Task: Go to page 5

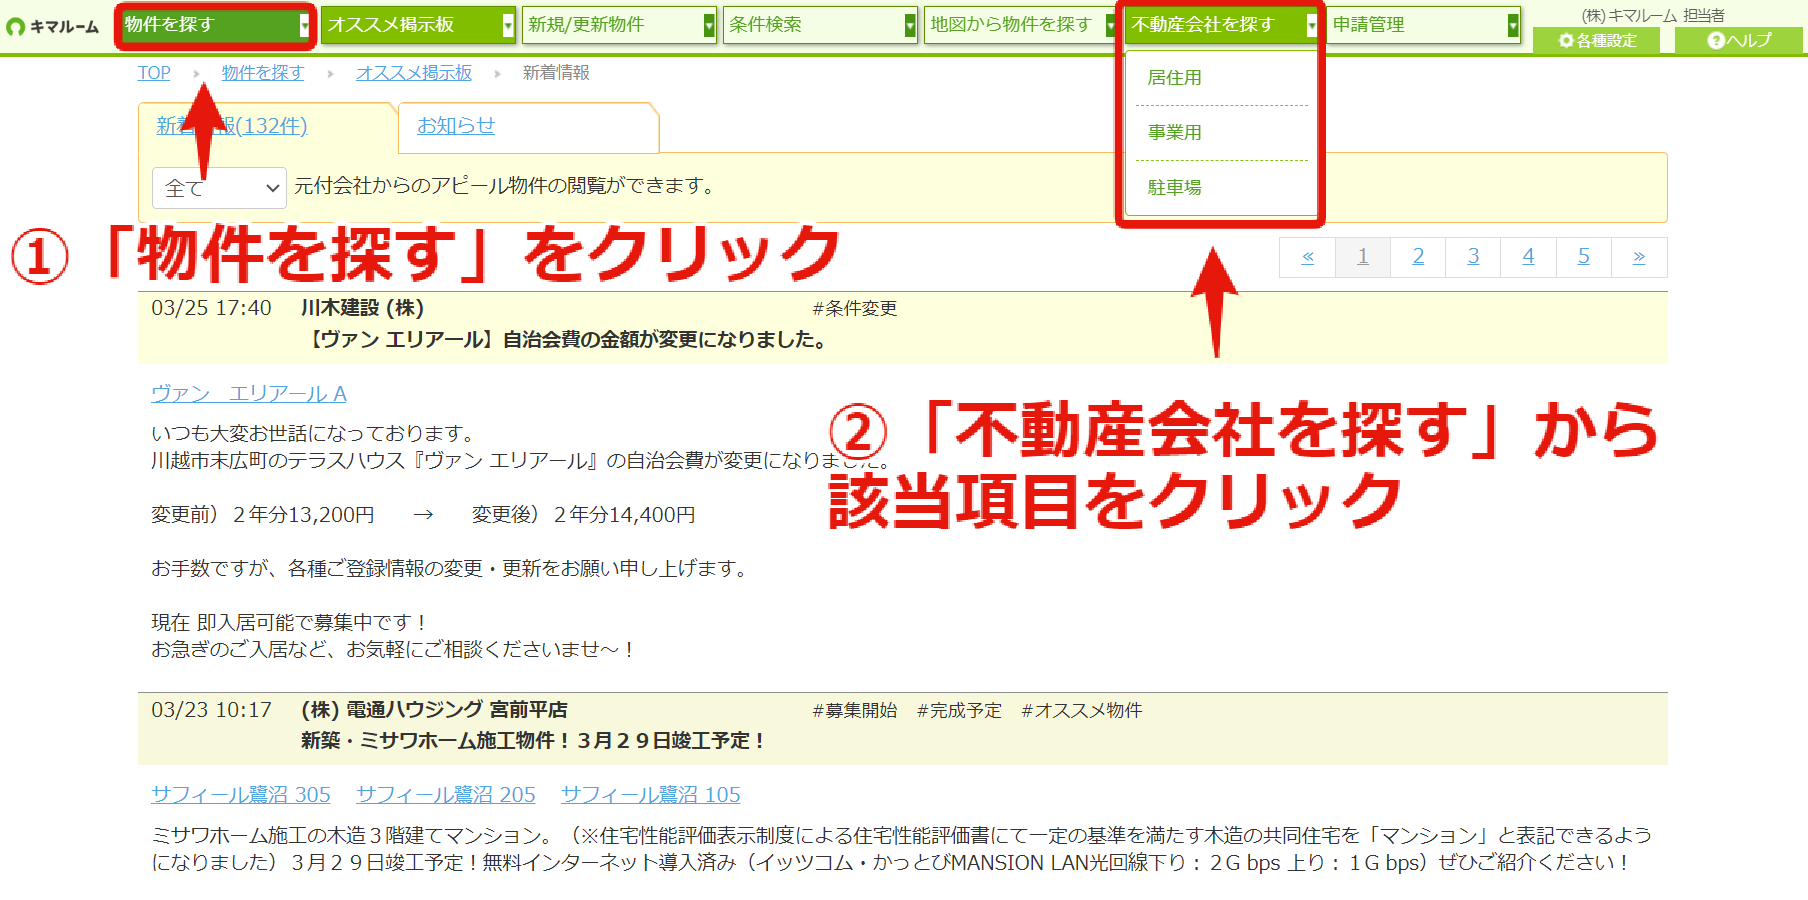Action: tap(1584, 257)
